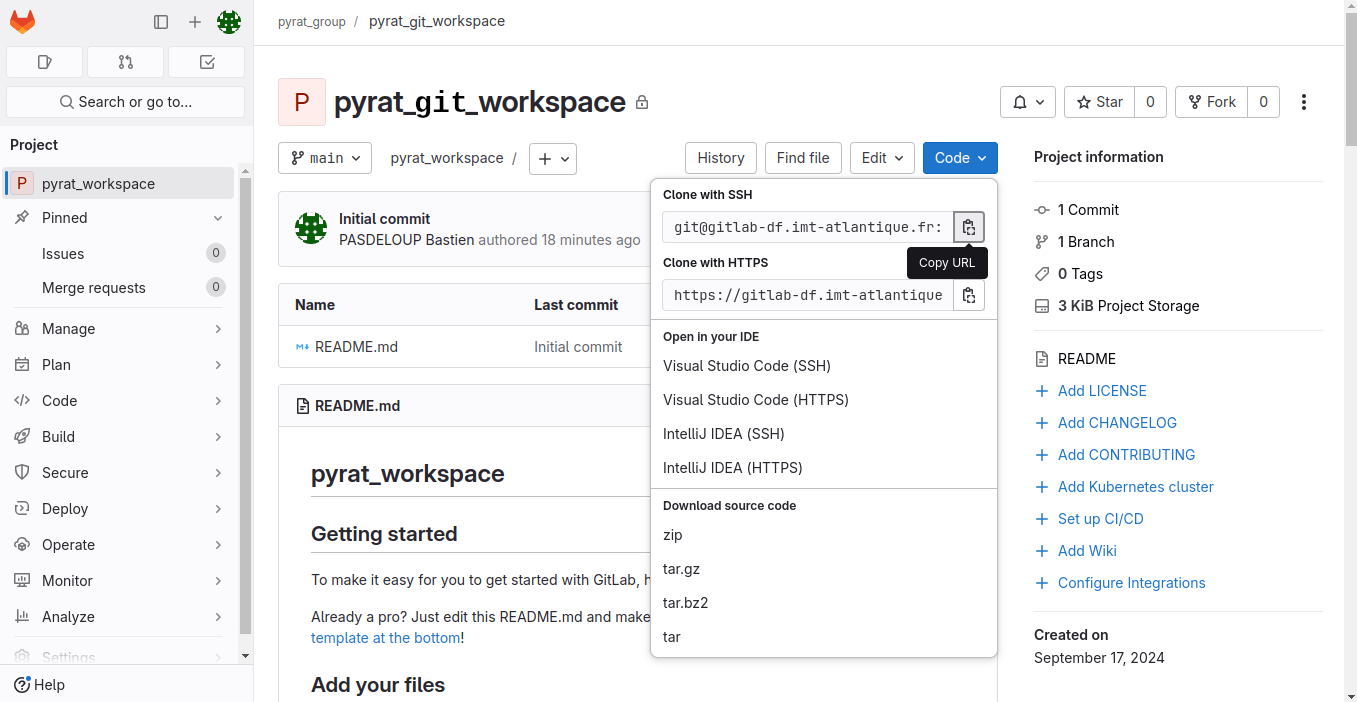Expand the Build sidebar section
Screen dimensions: 1357x702
click(x=120, y=437)
